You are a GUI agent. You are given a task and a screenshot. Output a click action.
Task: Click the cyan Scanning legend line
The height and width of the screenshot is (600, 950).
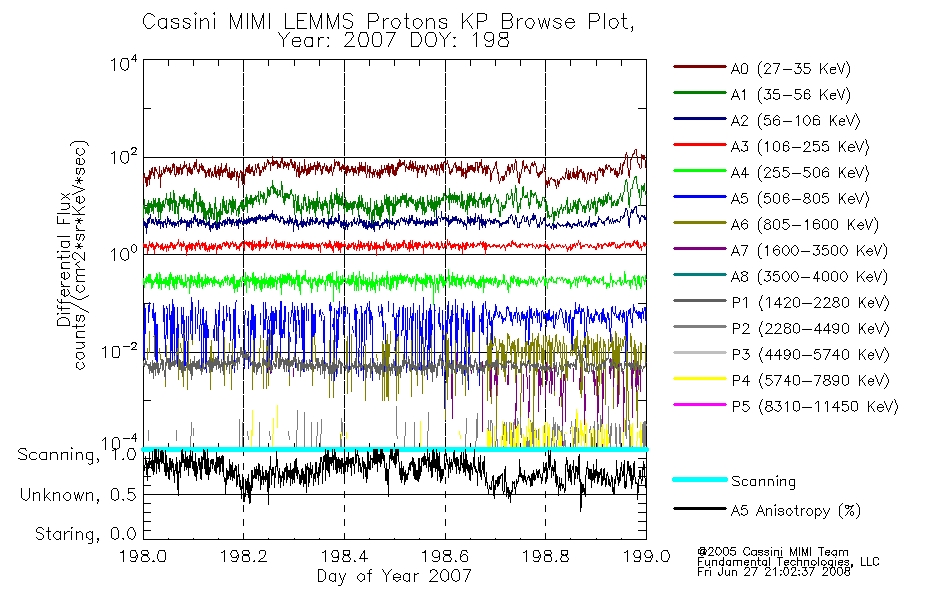coord(699,479)
